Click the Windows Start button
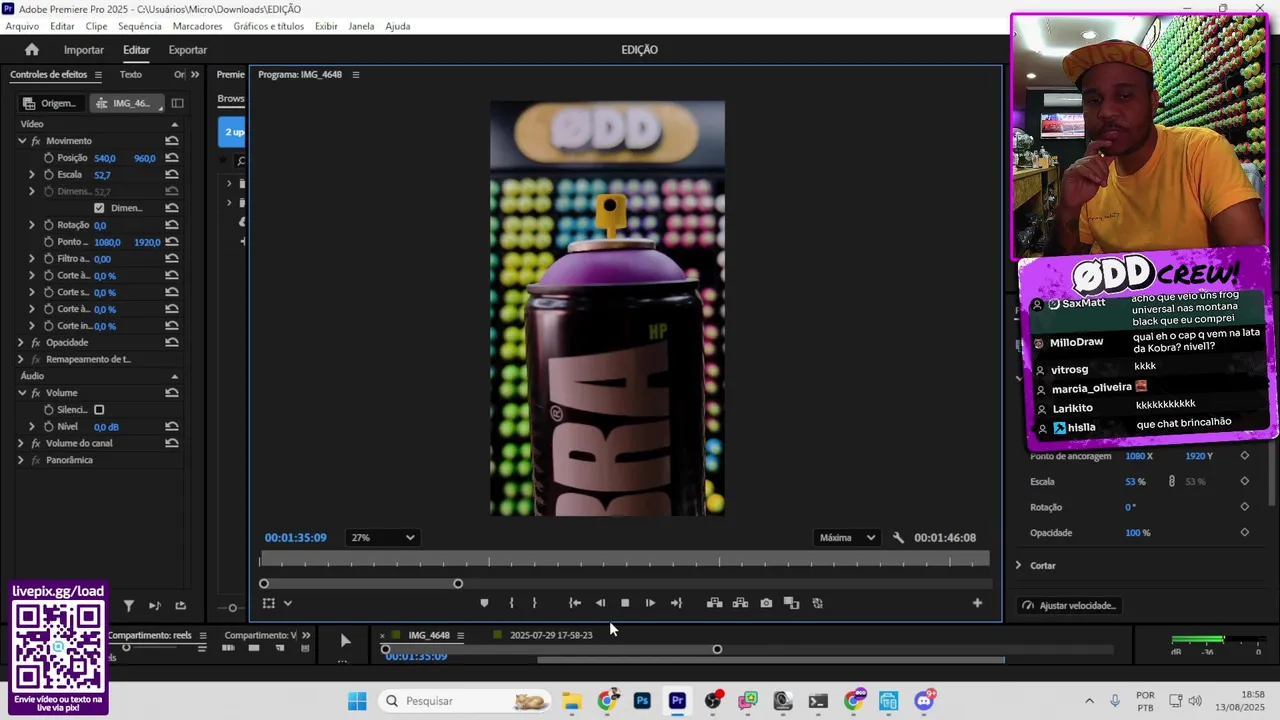The width and height of the screenshot is (1280, 720). [357, 701]
